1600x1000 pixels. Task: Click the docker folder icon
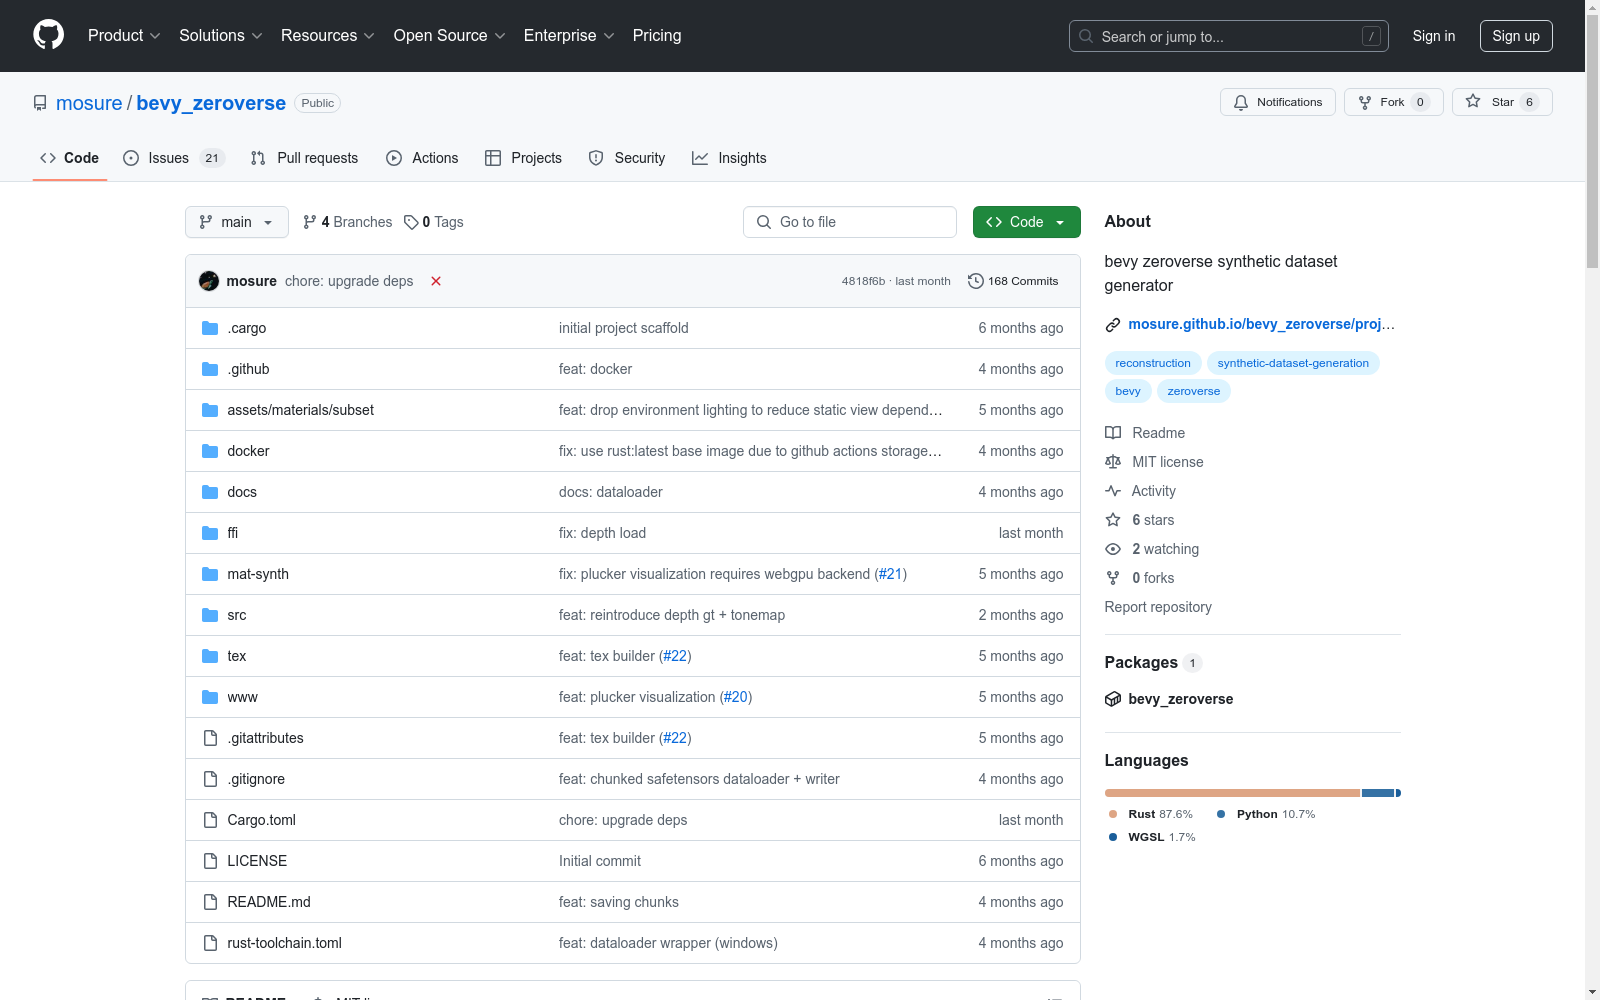pyautogui.click(x=210, y=451)
